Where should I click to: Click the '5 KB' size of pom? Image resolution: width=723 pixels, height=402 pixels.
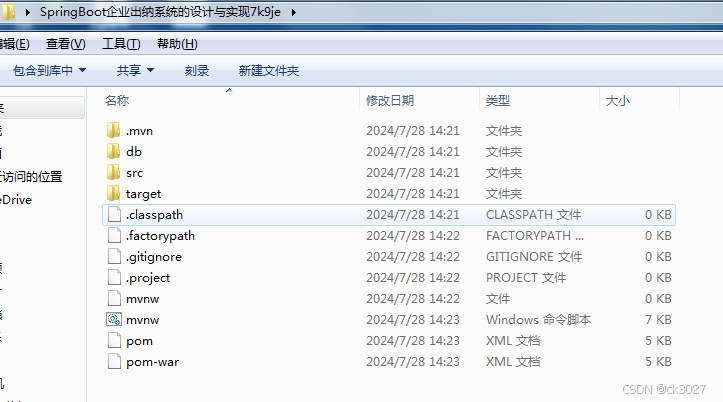[658, 341]
